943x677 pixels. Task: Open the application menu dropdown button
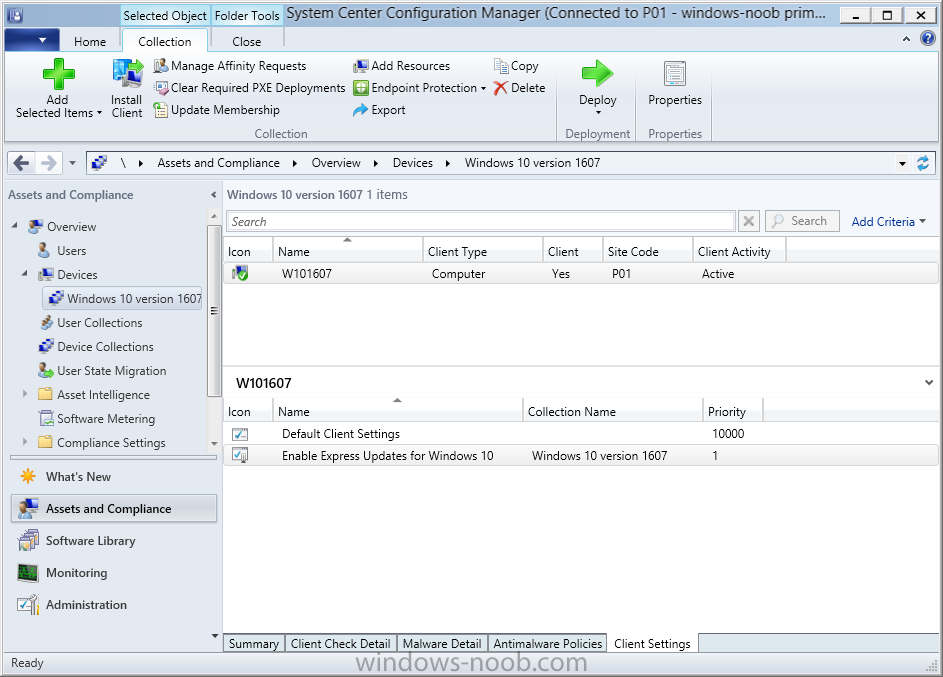pyautogui.click(x=32, y=40)
